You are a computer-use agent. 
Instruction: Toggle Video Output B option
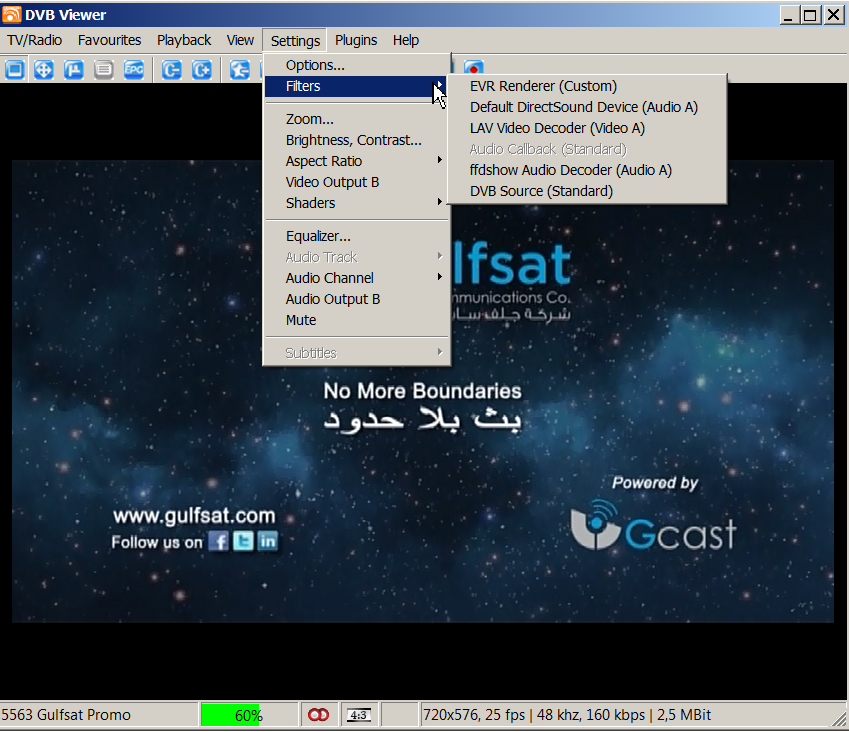pos(332,182)
